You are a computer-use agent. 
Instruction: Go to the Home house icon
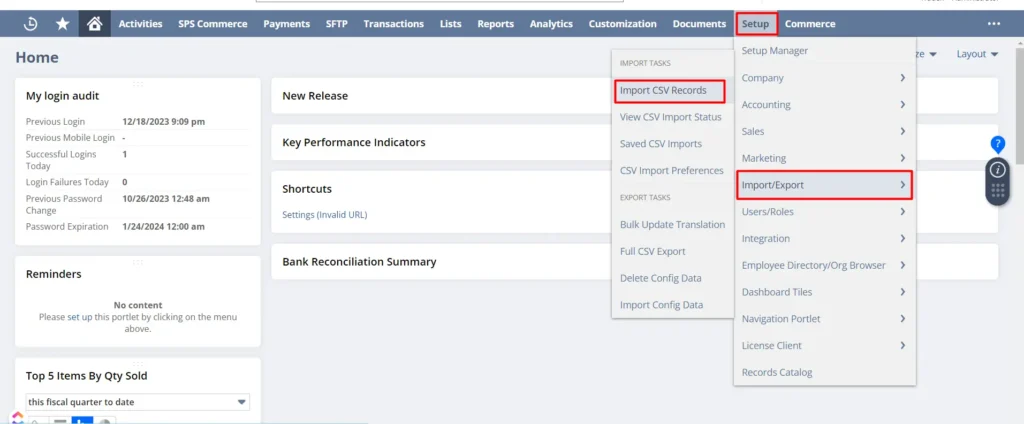(x=95, y=24)
